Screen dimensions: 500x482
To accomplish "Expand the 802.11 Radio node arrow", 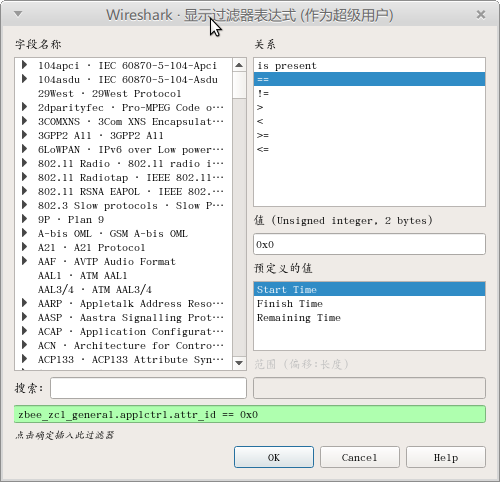I will [x=24, y=163].
